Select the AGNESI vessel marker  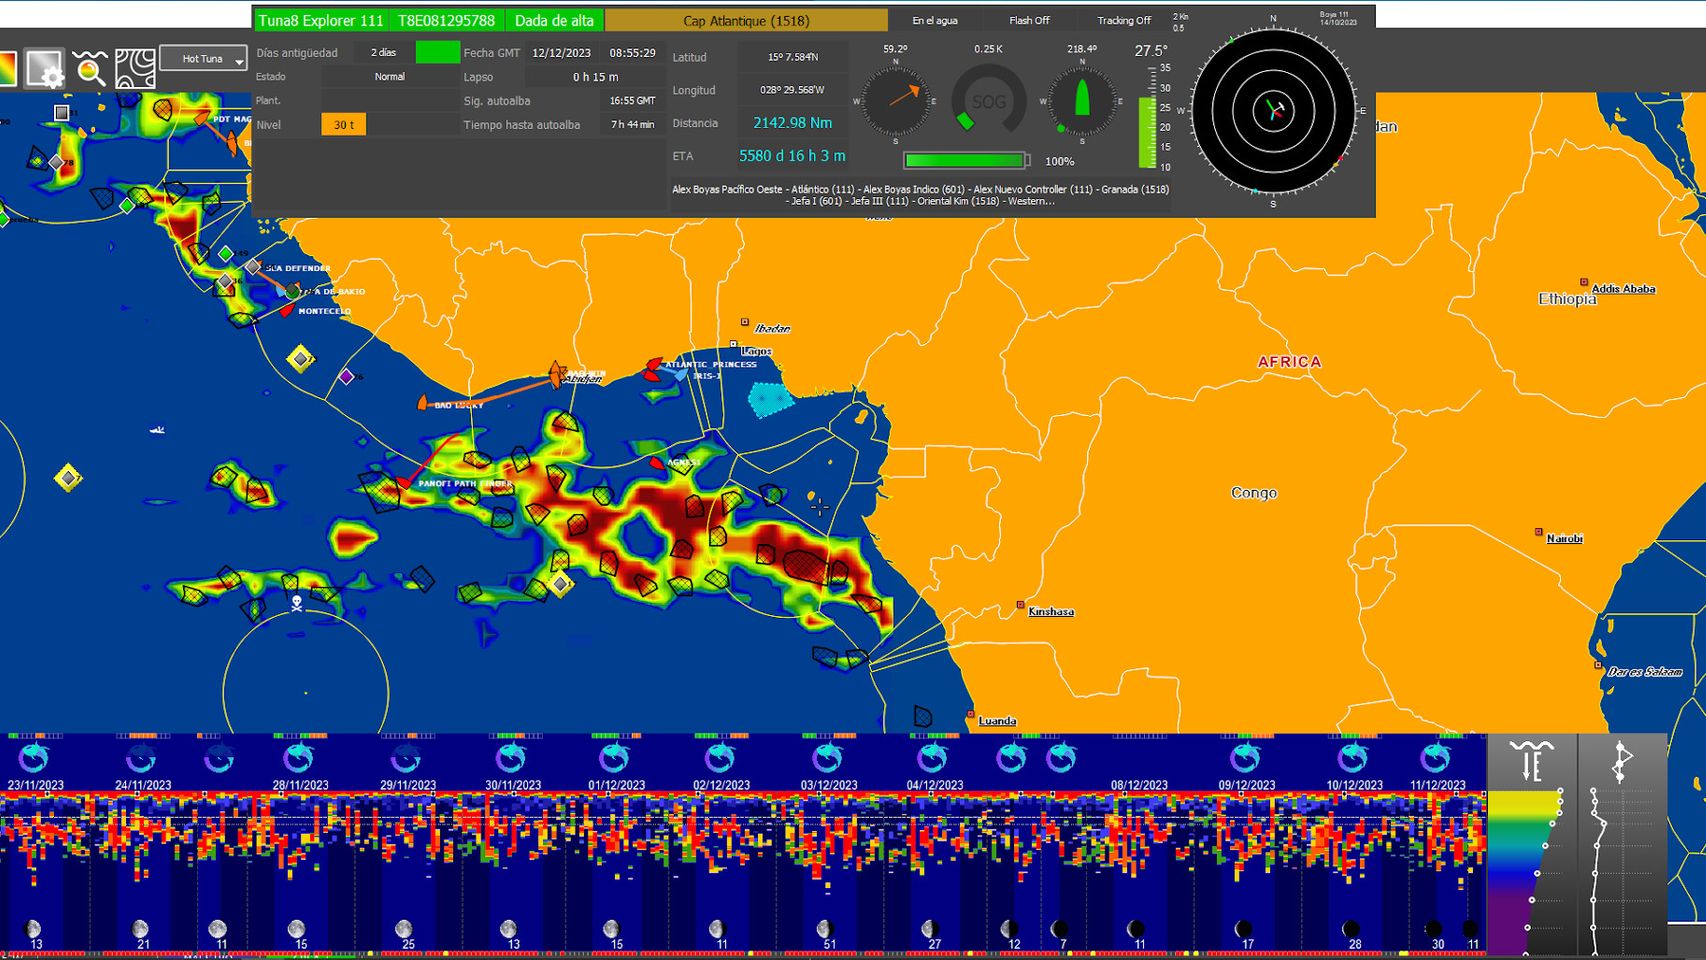657,463
